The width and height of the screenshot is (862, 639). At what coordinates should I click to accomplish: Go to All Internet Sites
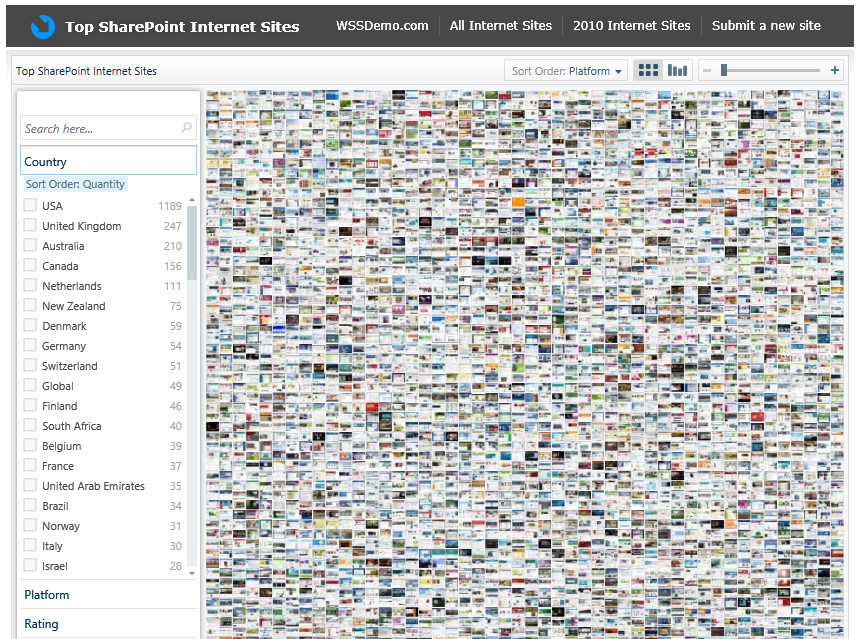501,26
